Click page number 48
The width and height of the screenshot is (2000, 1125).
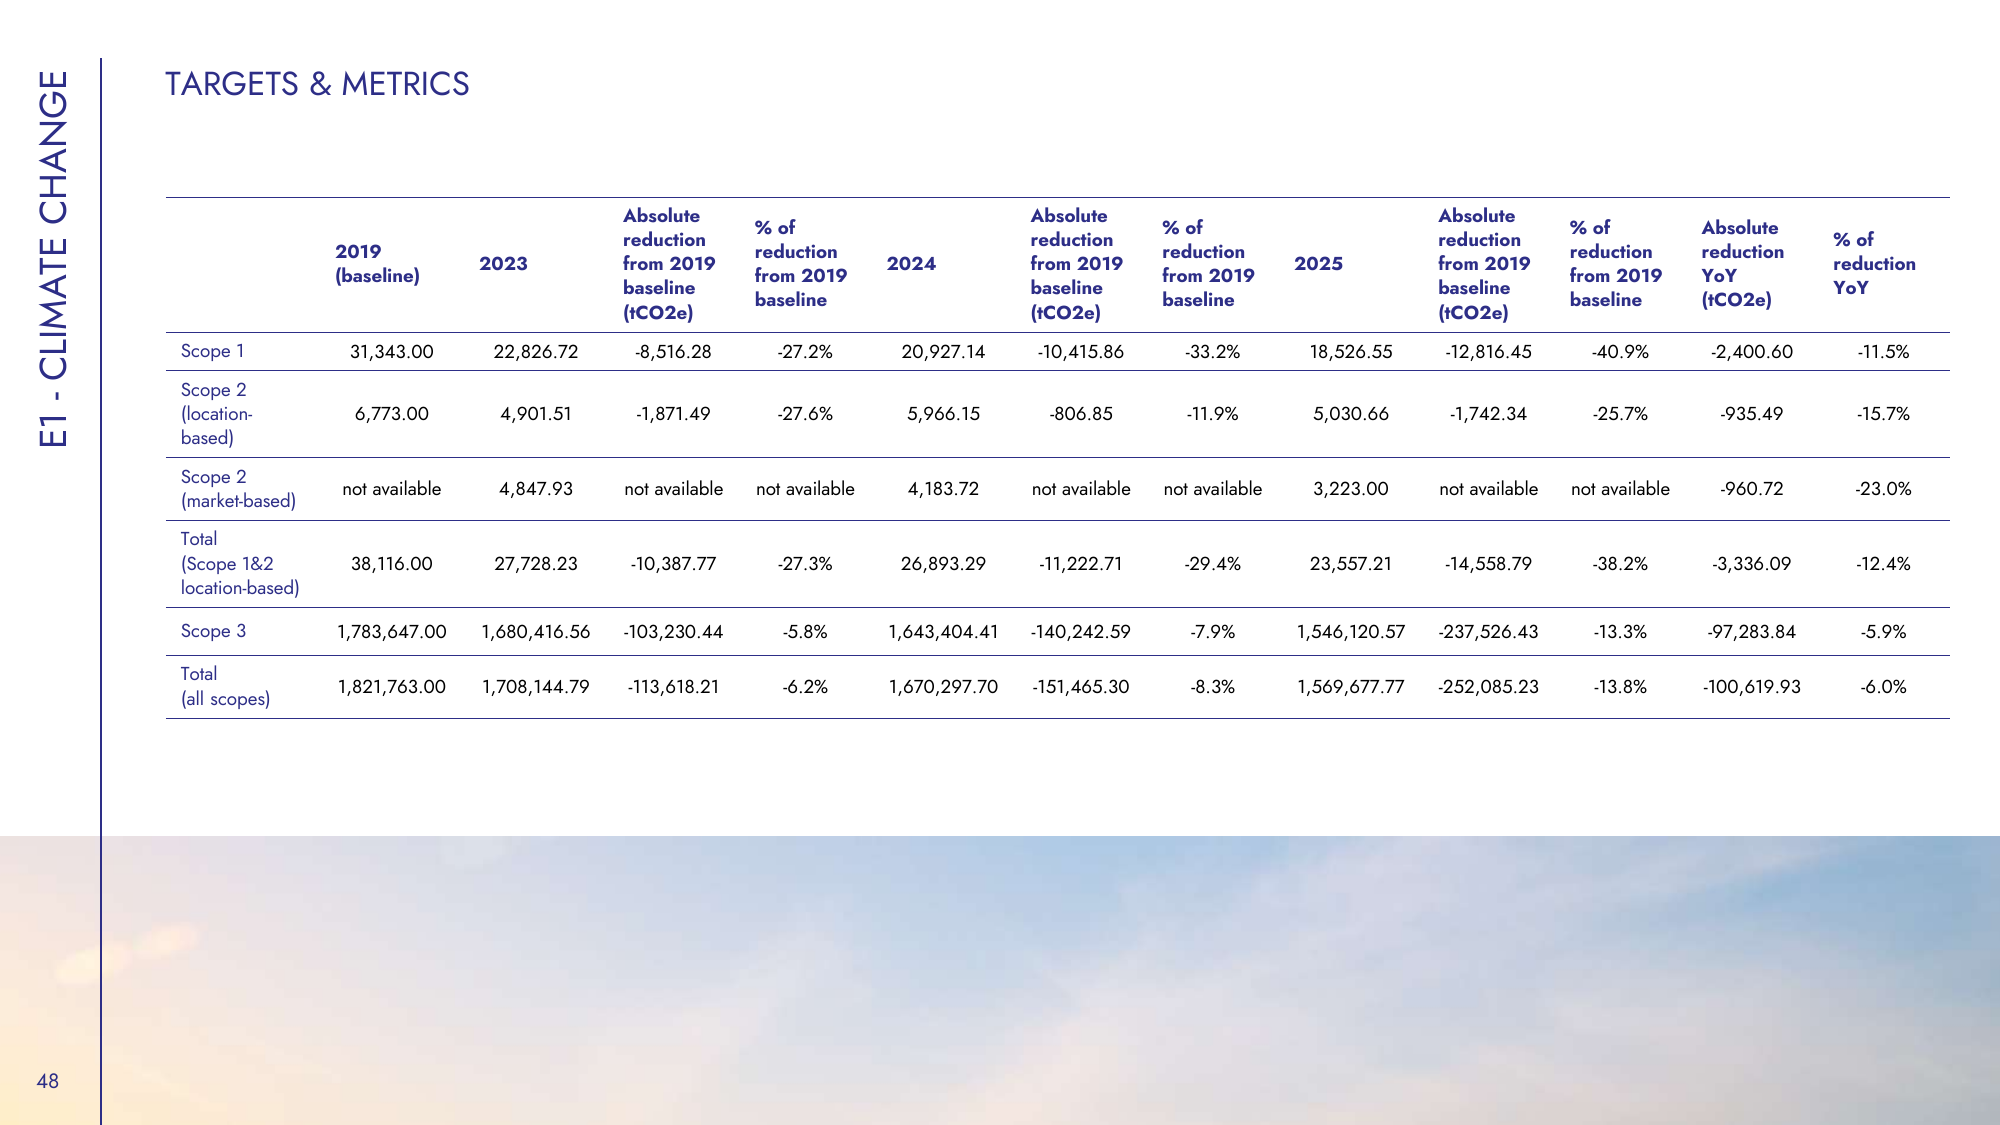48,1081
